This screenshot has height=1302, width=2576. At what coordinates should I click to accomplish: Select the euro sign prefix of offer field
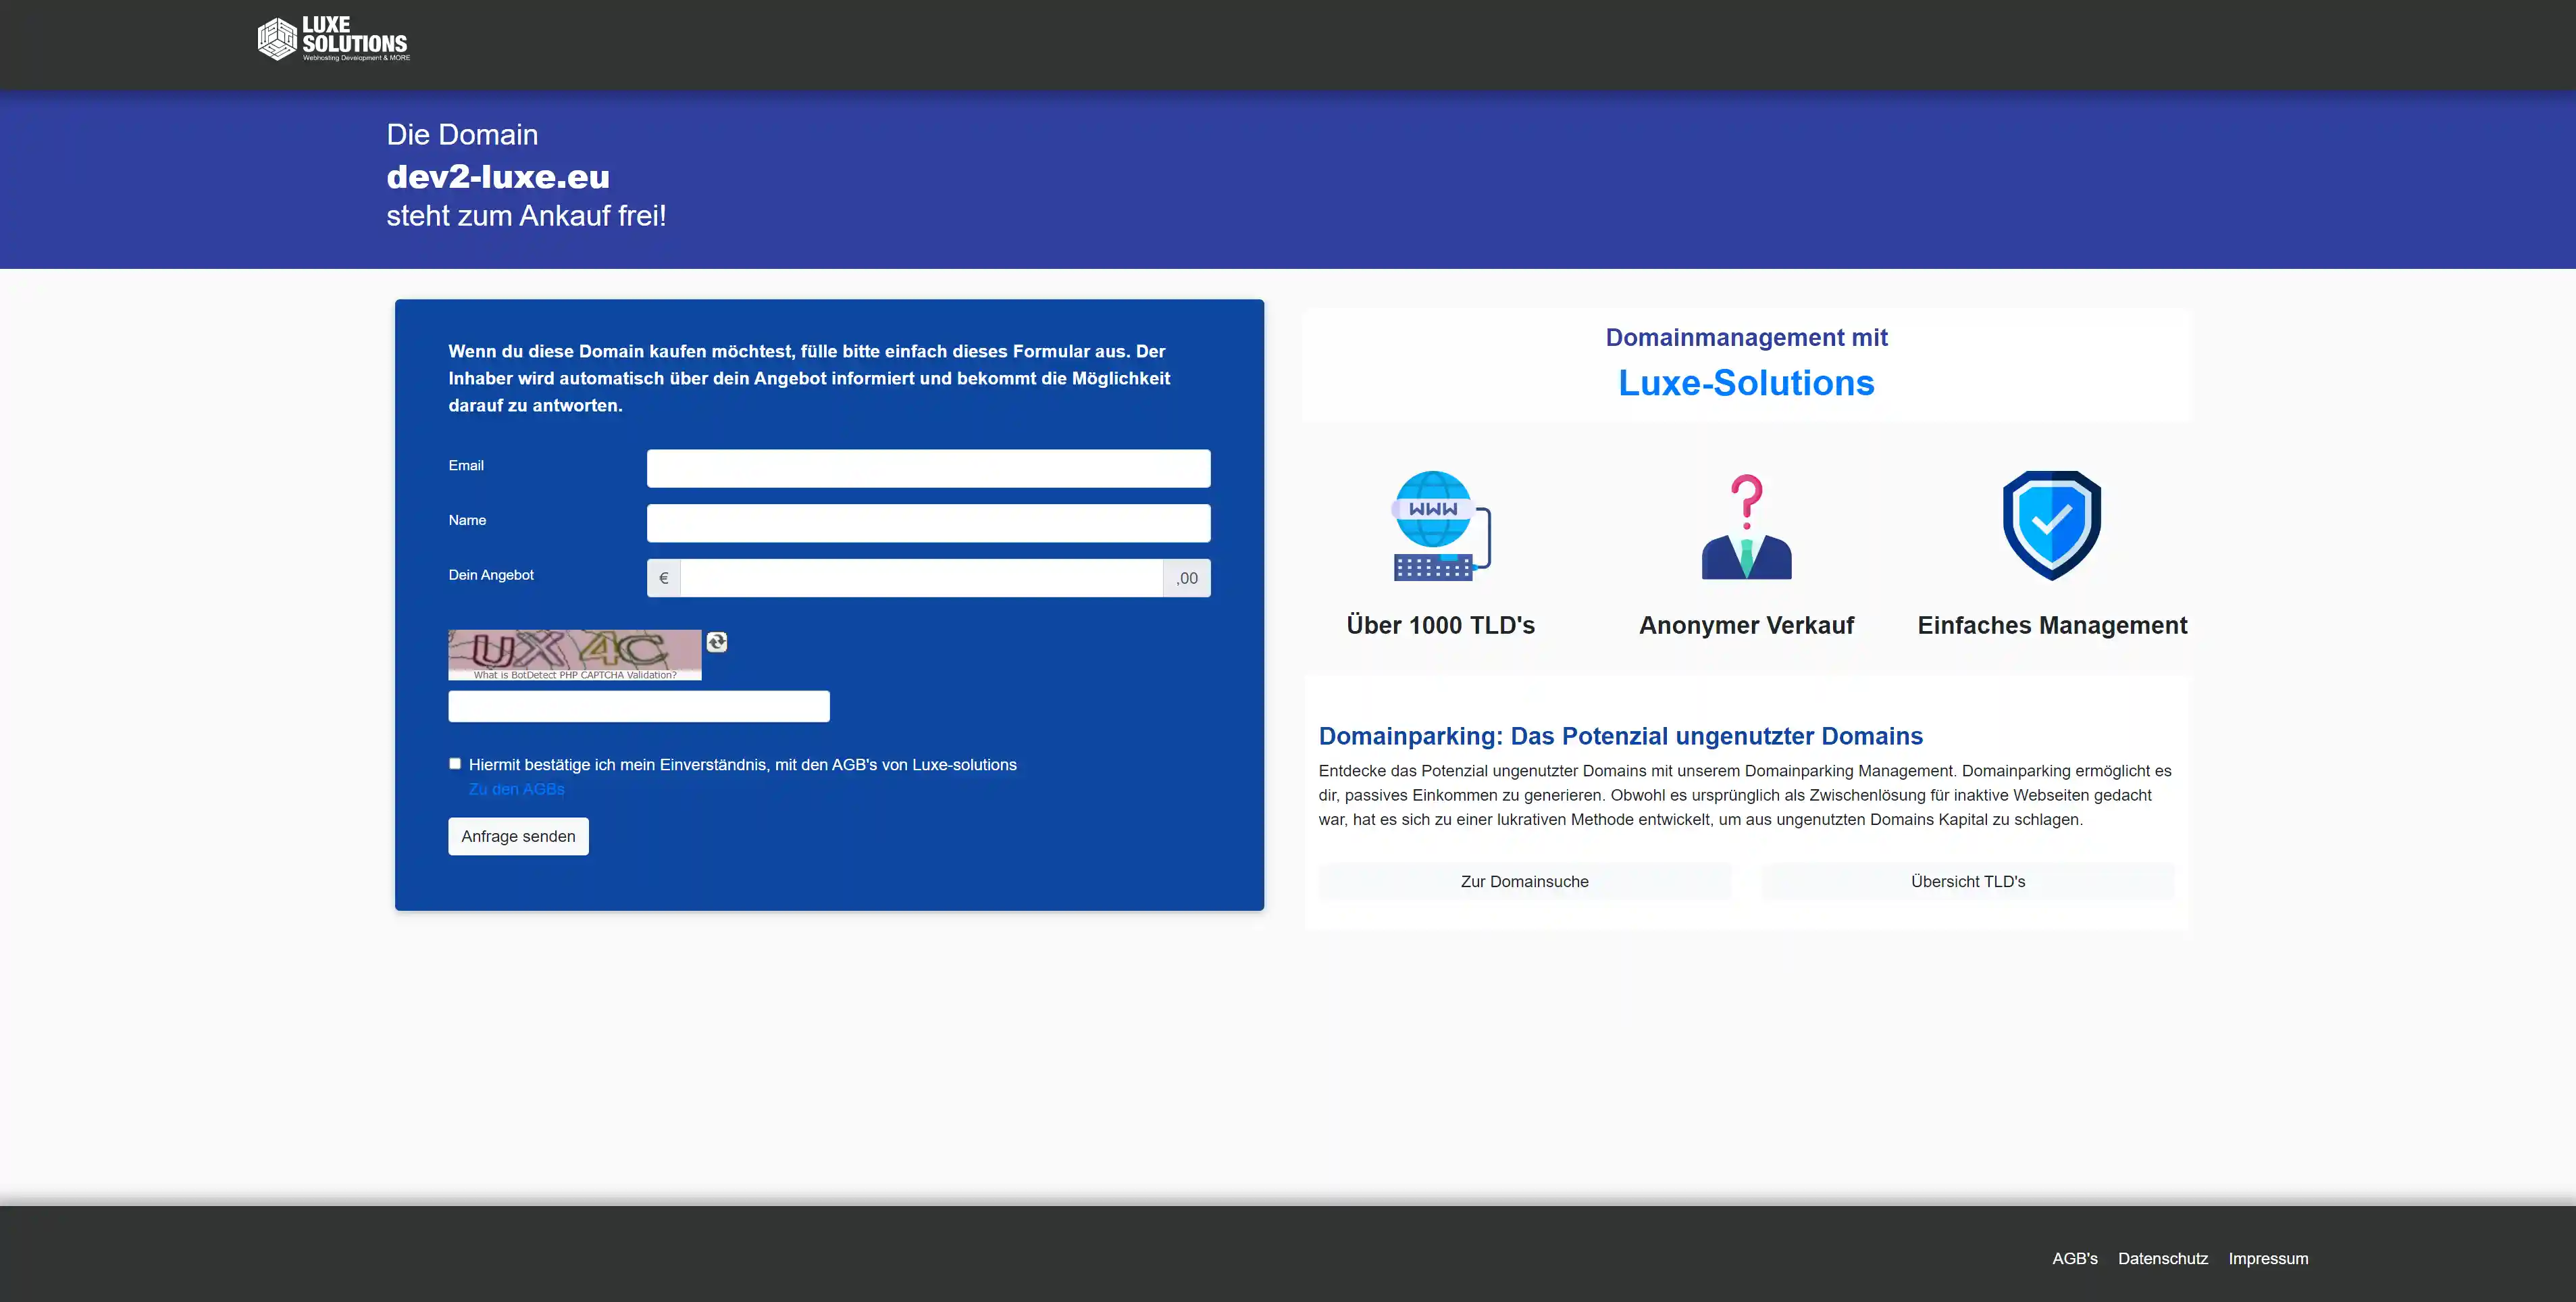[x=664, y=578]
